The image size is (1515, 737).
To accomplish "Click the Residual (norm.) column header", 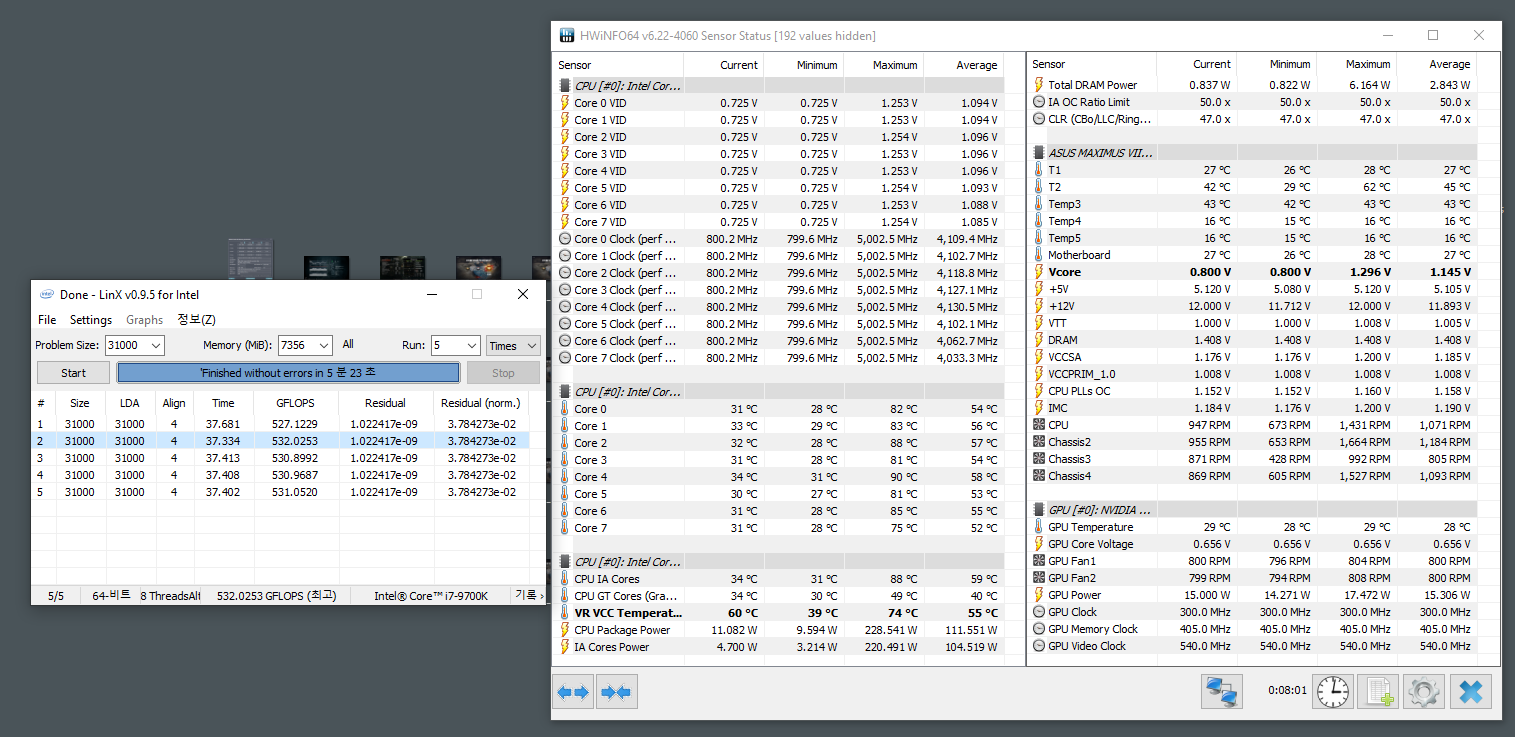I will point(481,403).
